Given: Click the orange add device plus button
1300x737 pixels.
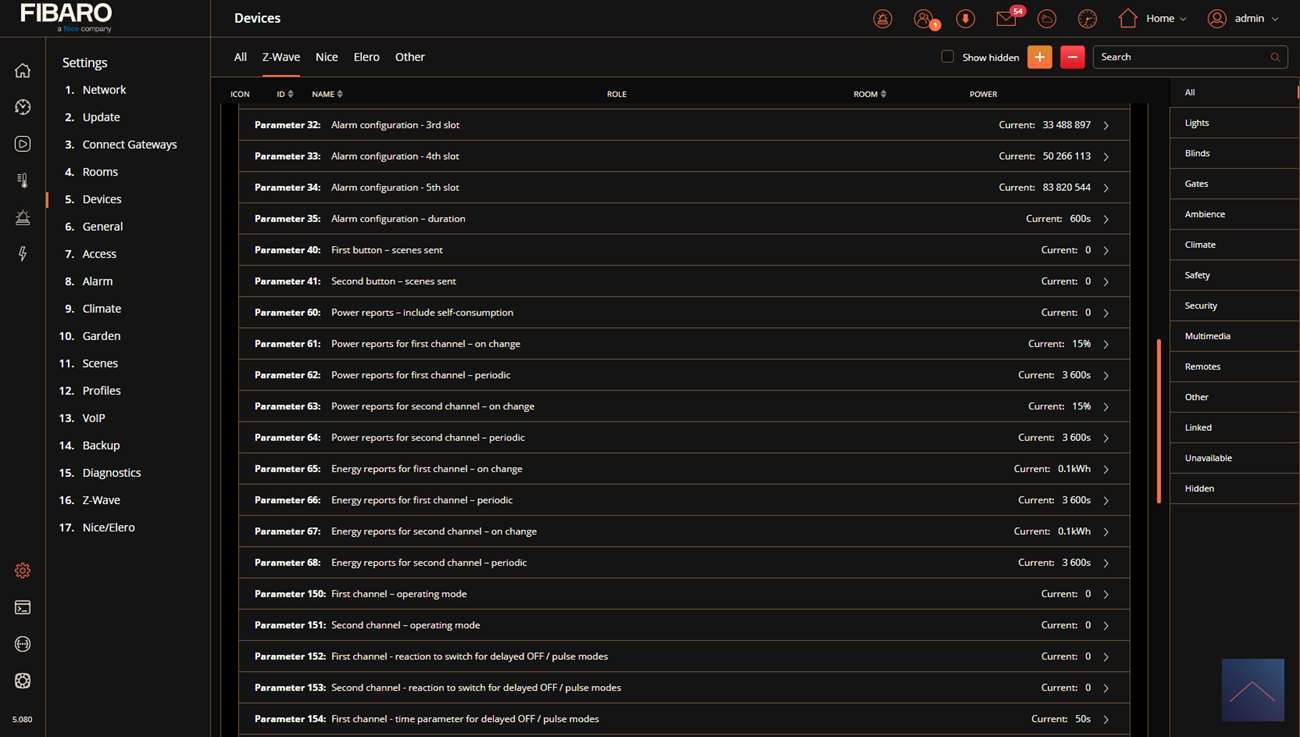Looking at the screenshot, I should (1039, 57).
